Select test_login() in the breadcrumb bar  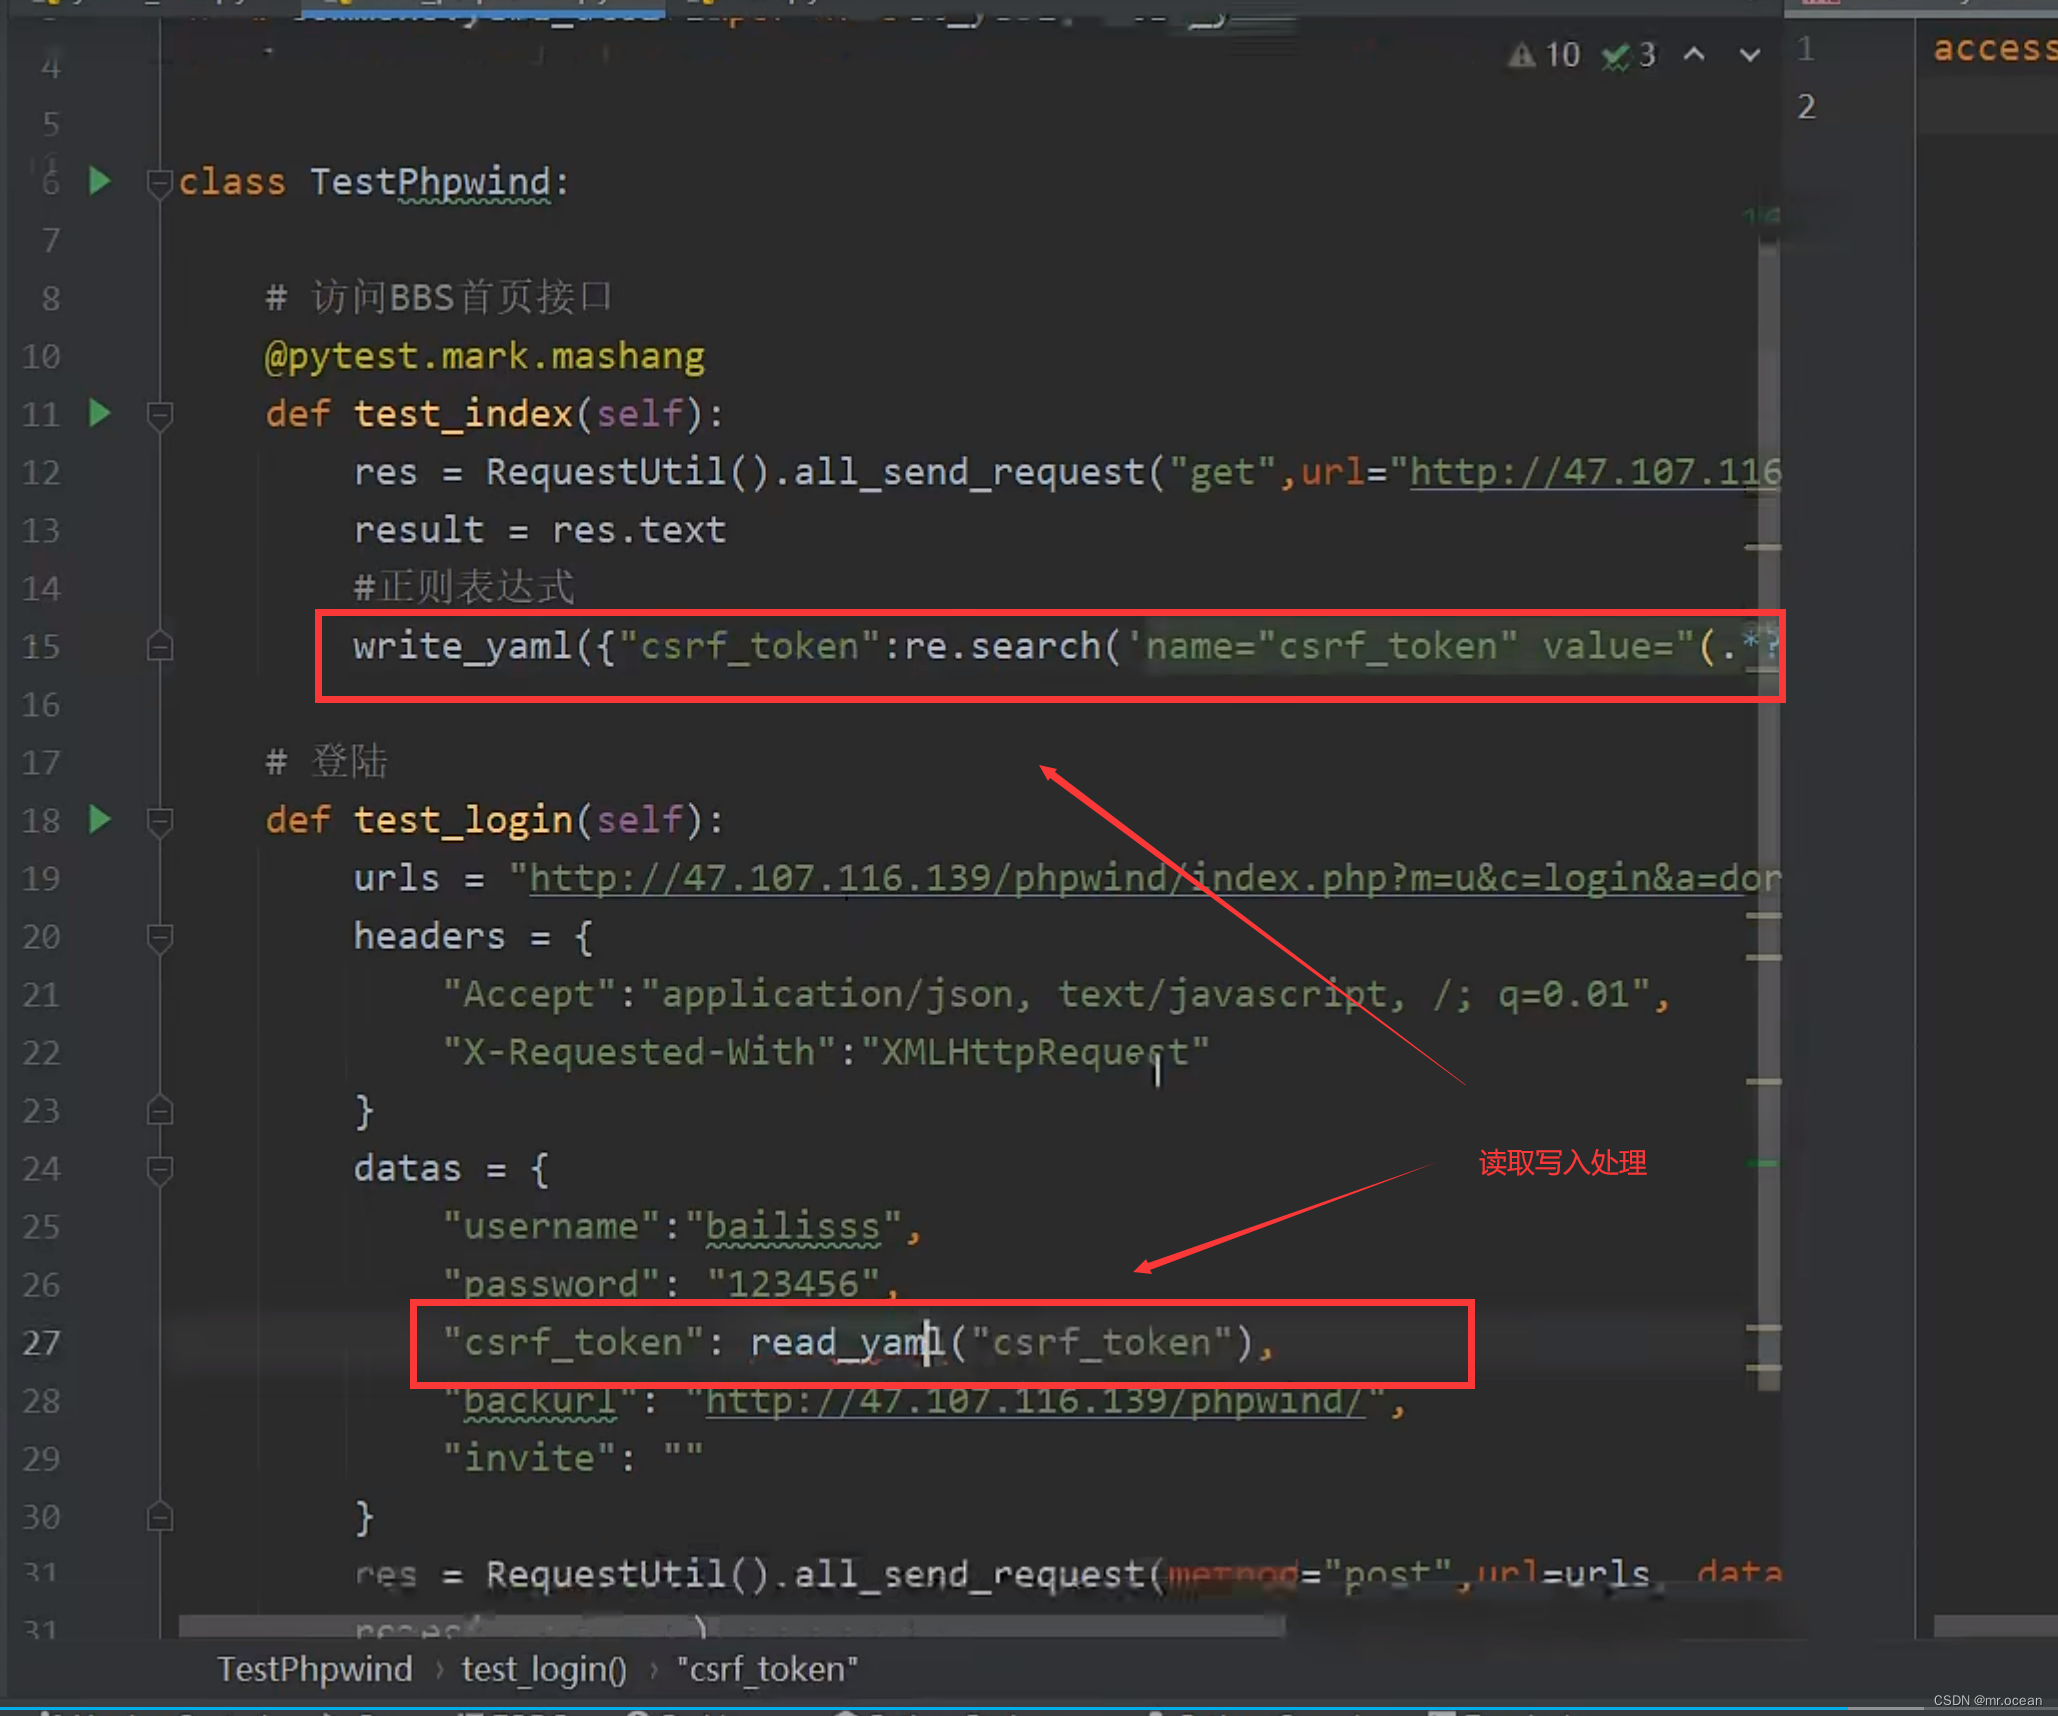pos(543,1669)
